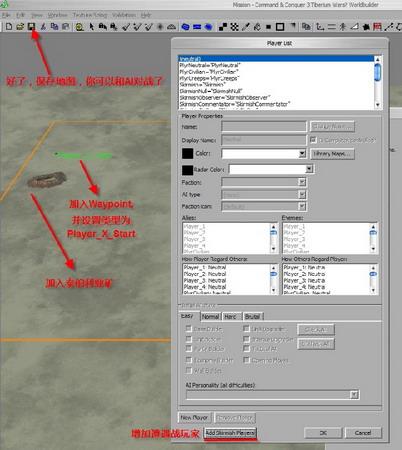Open the Edit menu
This screenshot has height=450, width=402.
coord(21,15)
